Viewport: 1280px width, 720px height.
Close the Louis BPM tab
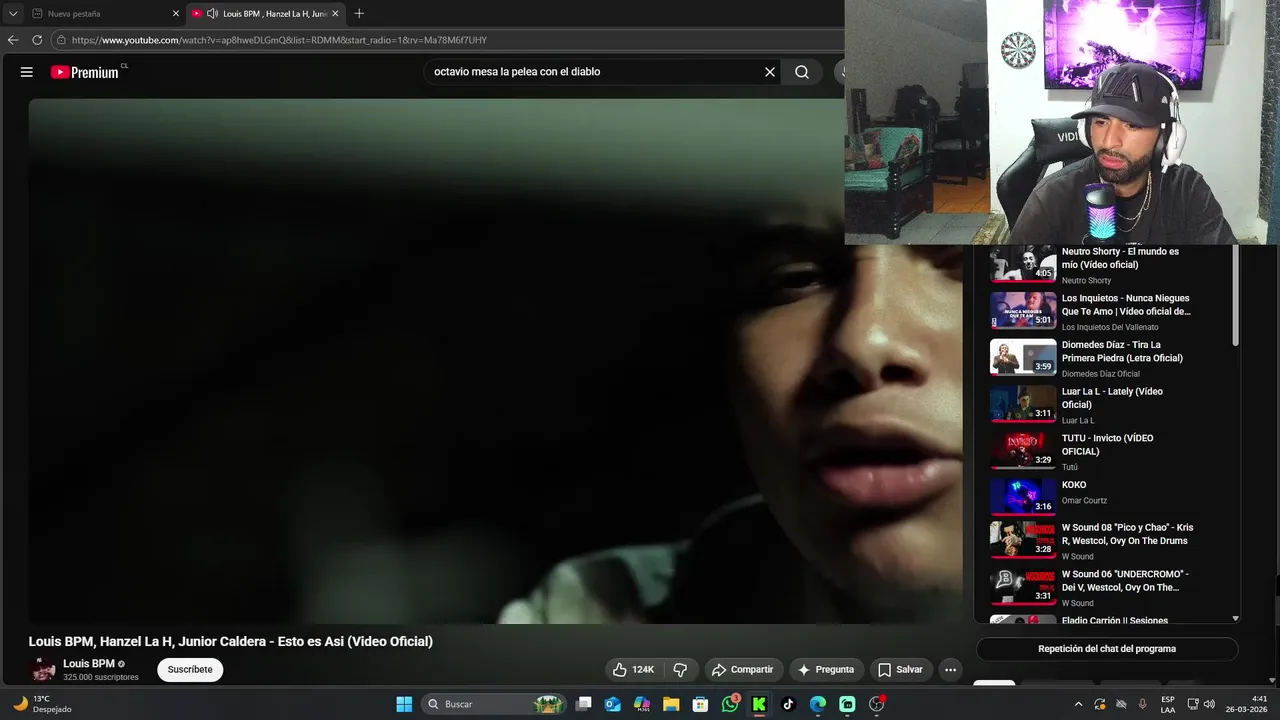click(x=335, y=14)
